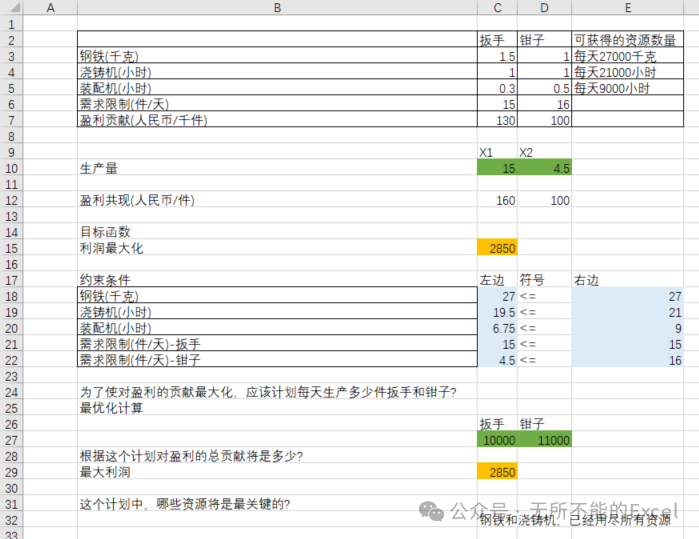The image size is (699, 539).
Task: Click the answer text 钢铁和浇铸机
Action: pyautogui.click(x=575, y=520)
